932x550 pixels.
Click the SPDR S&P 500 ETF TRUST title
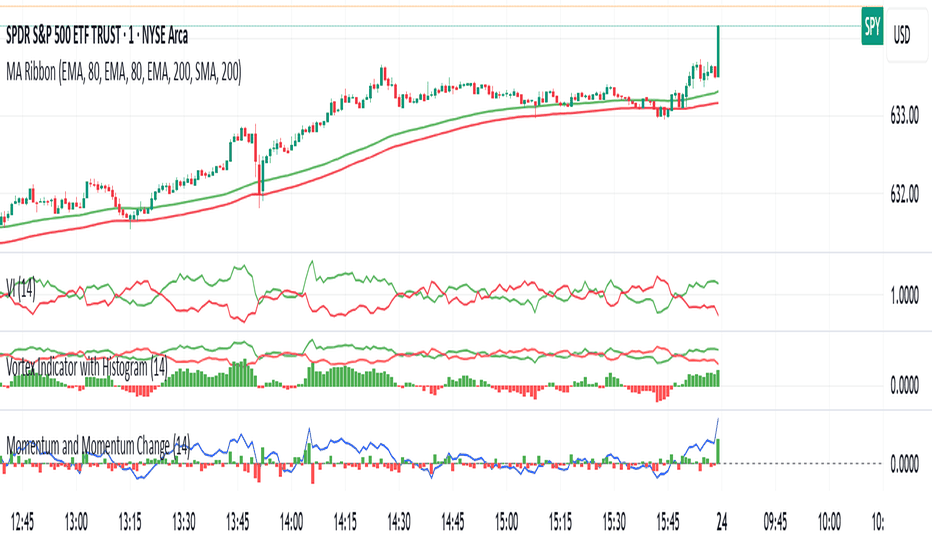coord(97,36)
